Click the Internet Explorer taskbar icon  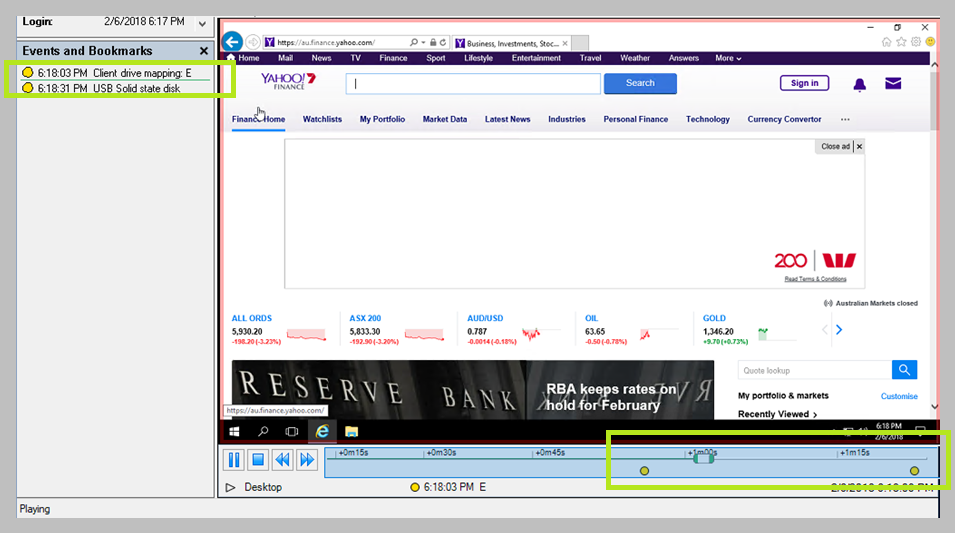[323, 431]
